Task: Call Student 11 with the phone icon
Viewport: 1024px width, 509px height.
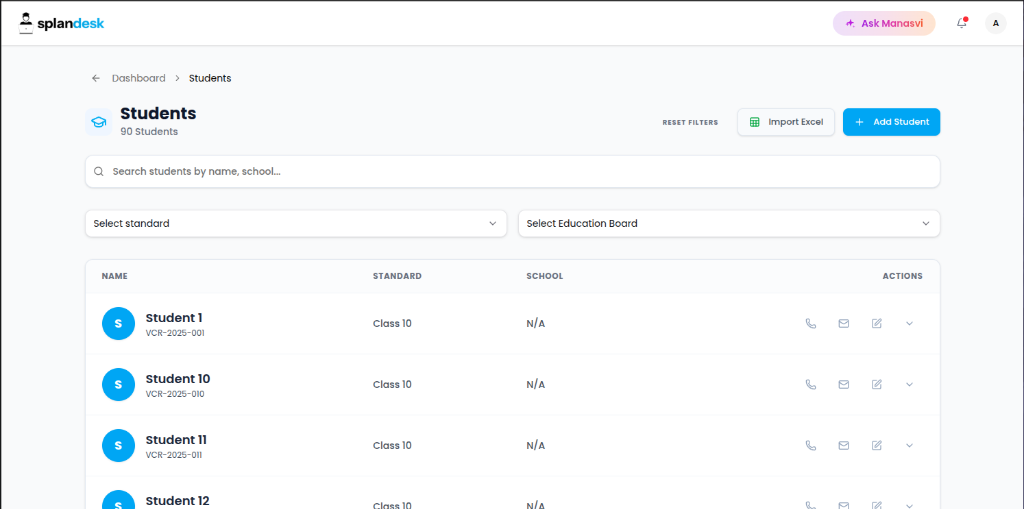Action: click(810, 446)
